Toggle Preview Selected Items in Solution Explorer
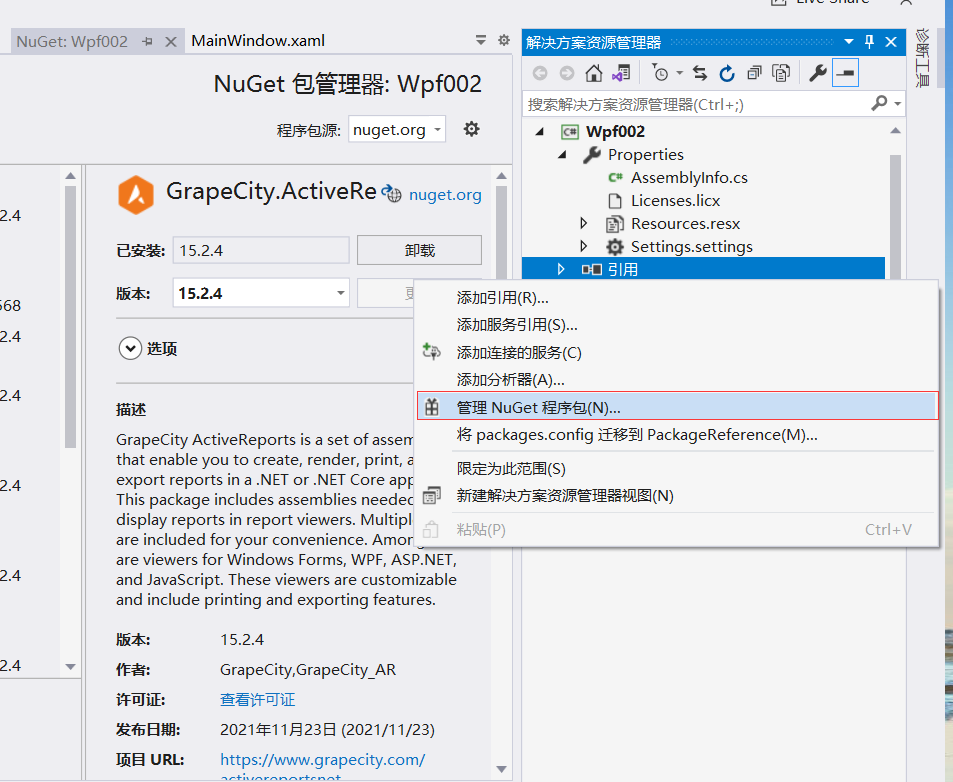Image resolution: width=953 pixels, height=782 pixels. [845, 74]
